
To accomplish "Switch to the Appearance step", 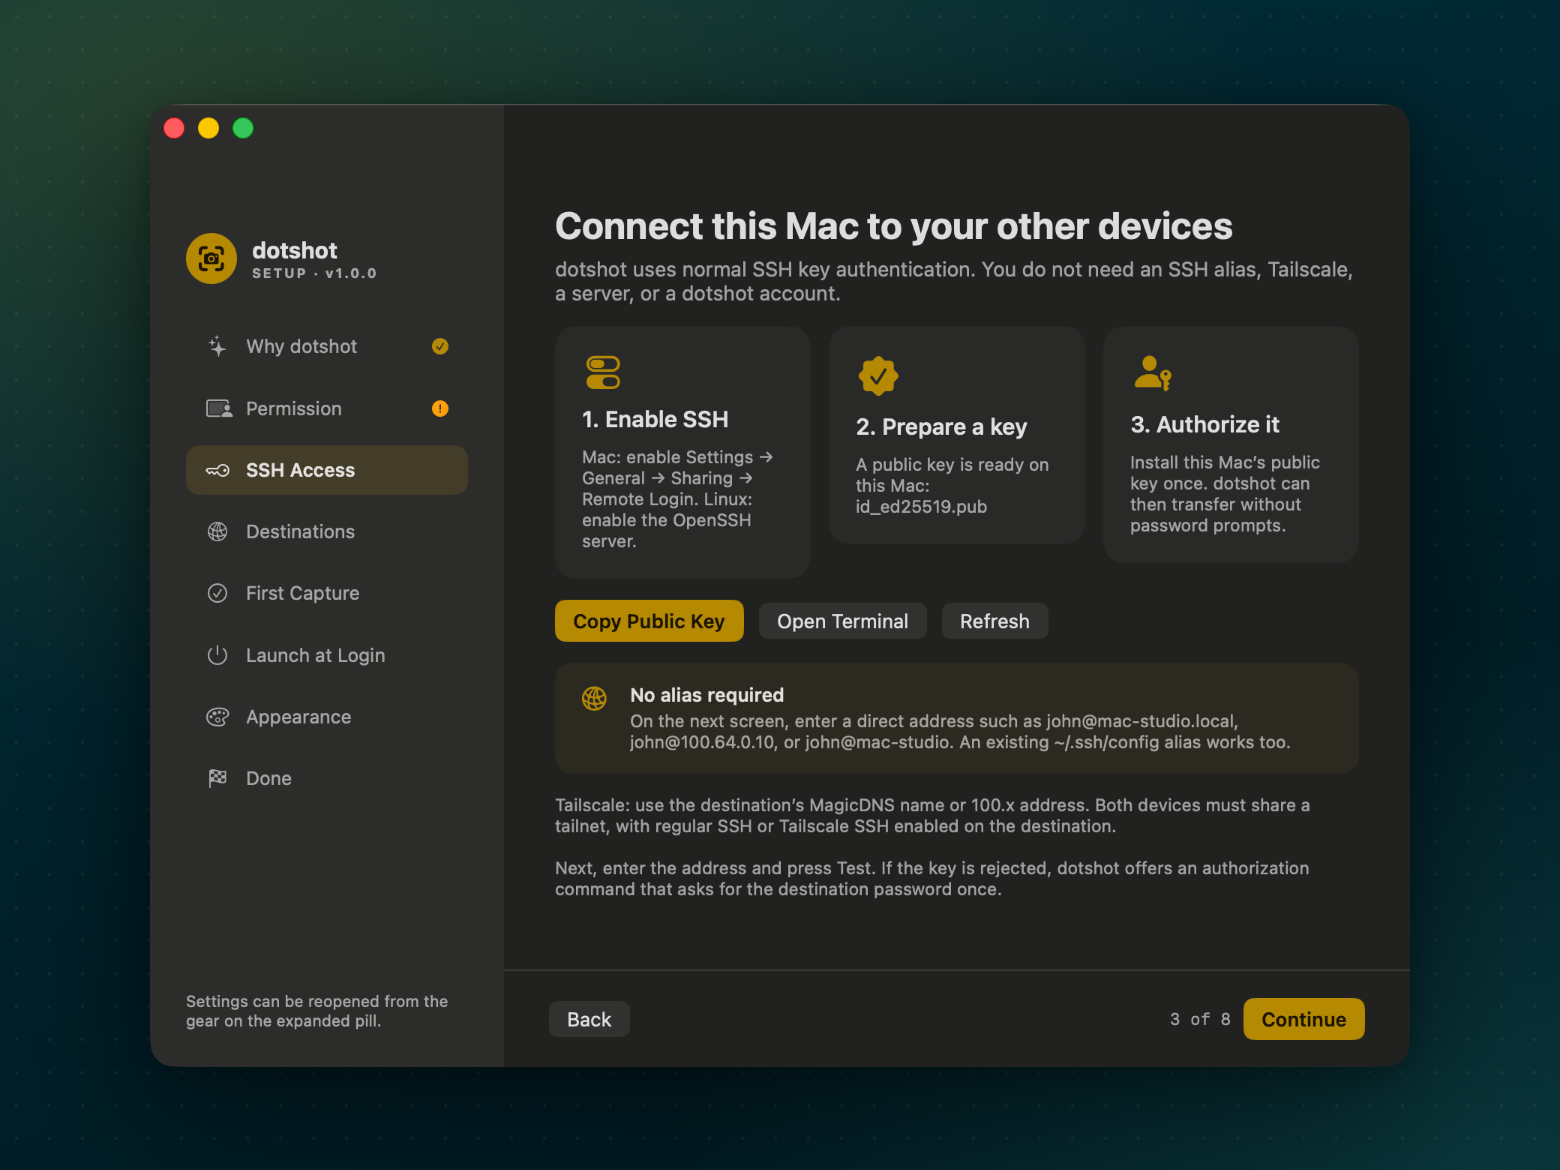I will (x=327, y=717).
